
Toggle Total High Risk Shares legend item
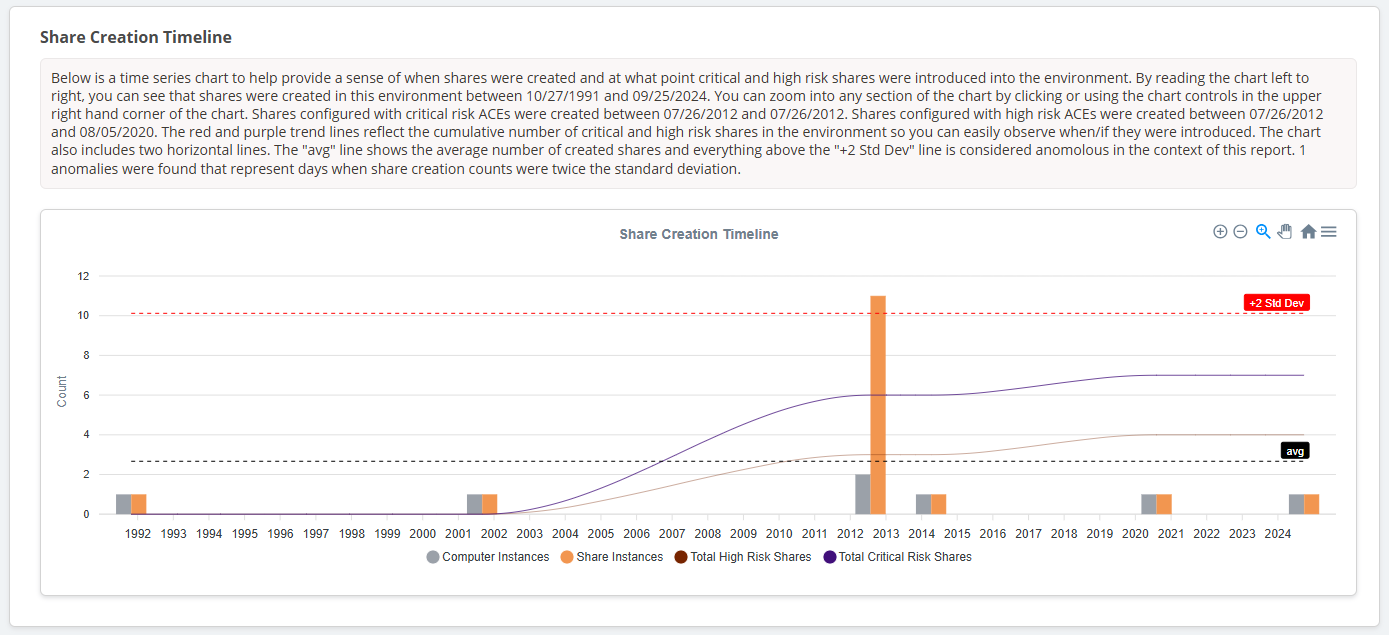coord(743,557)
